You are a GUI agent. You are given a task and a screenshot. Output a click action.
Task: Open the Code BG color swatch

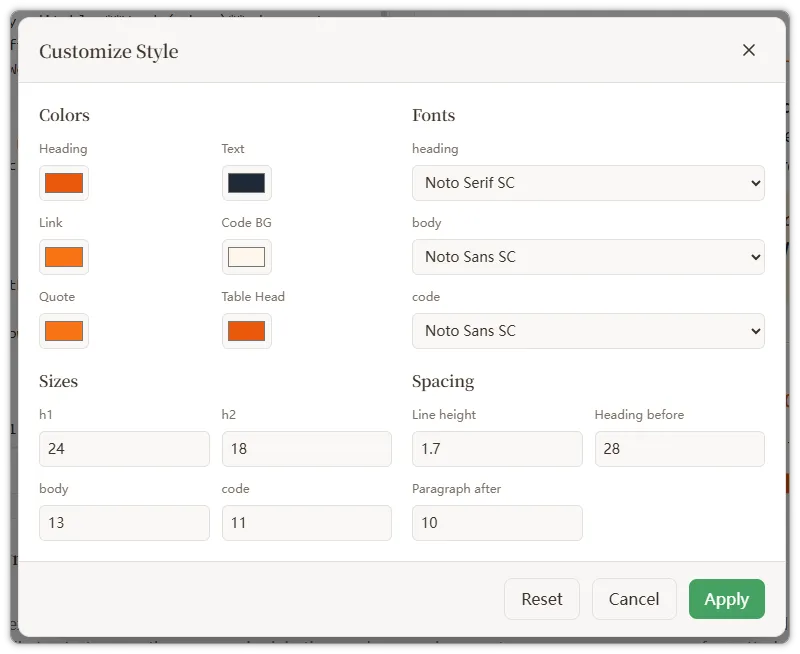pos(246,257)
